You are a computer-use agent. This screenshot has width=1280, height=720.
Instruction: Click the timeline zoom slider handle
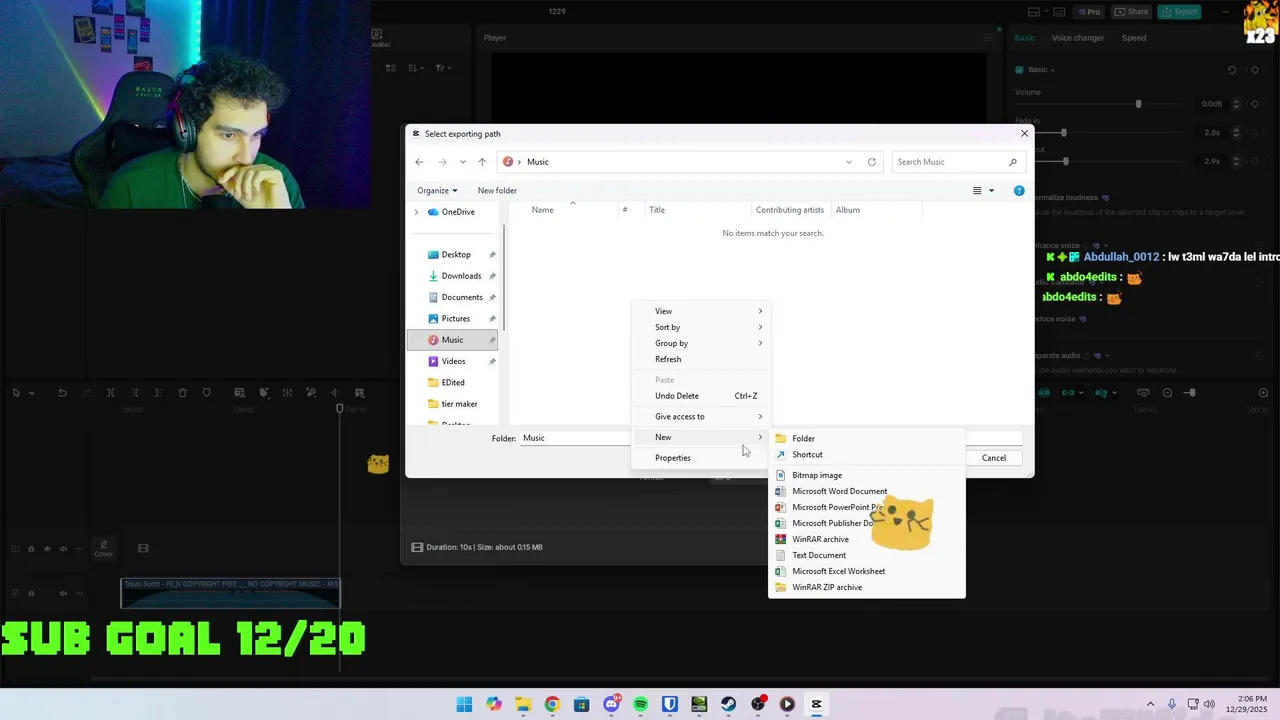pyautogui.click(x=1190, y=393)
